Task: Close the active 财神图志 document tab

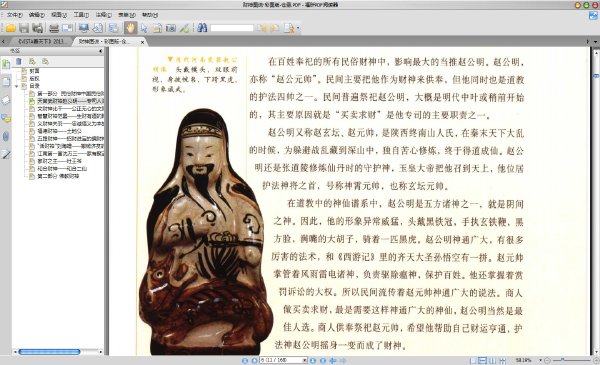Action: click(142, 42)
